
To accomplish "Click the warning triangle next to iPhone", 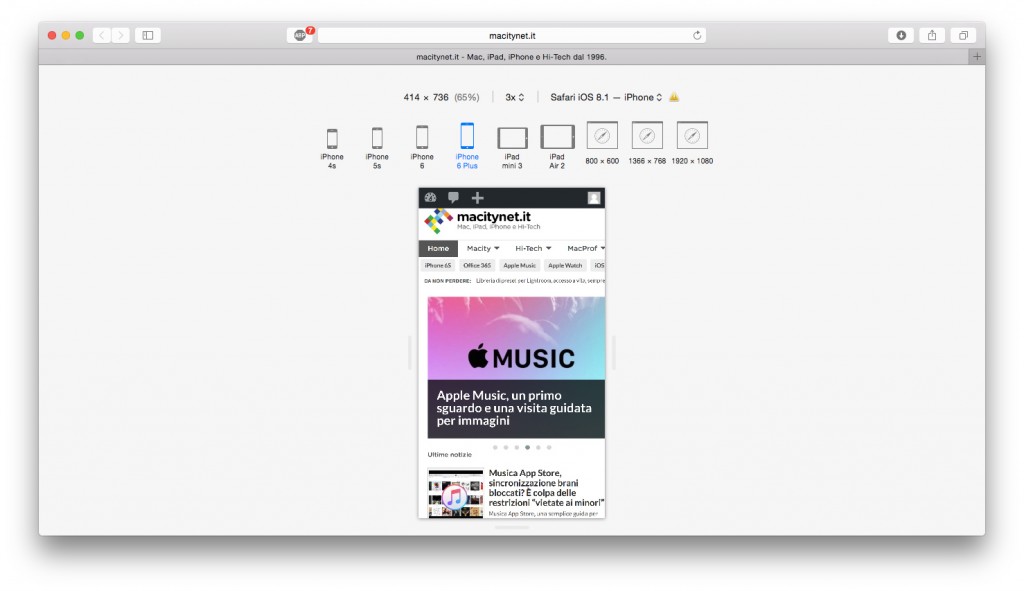I will tap(674, 97).
